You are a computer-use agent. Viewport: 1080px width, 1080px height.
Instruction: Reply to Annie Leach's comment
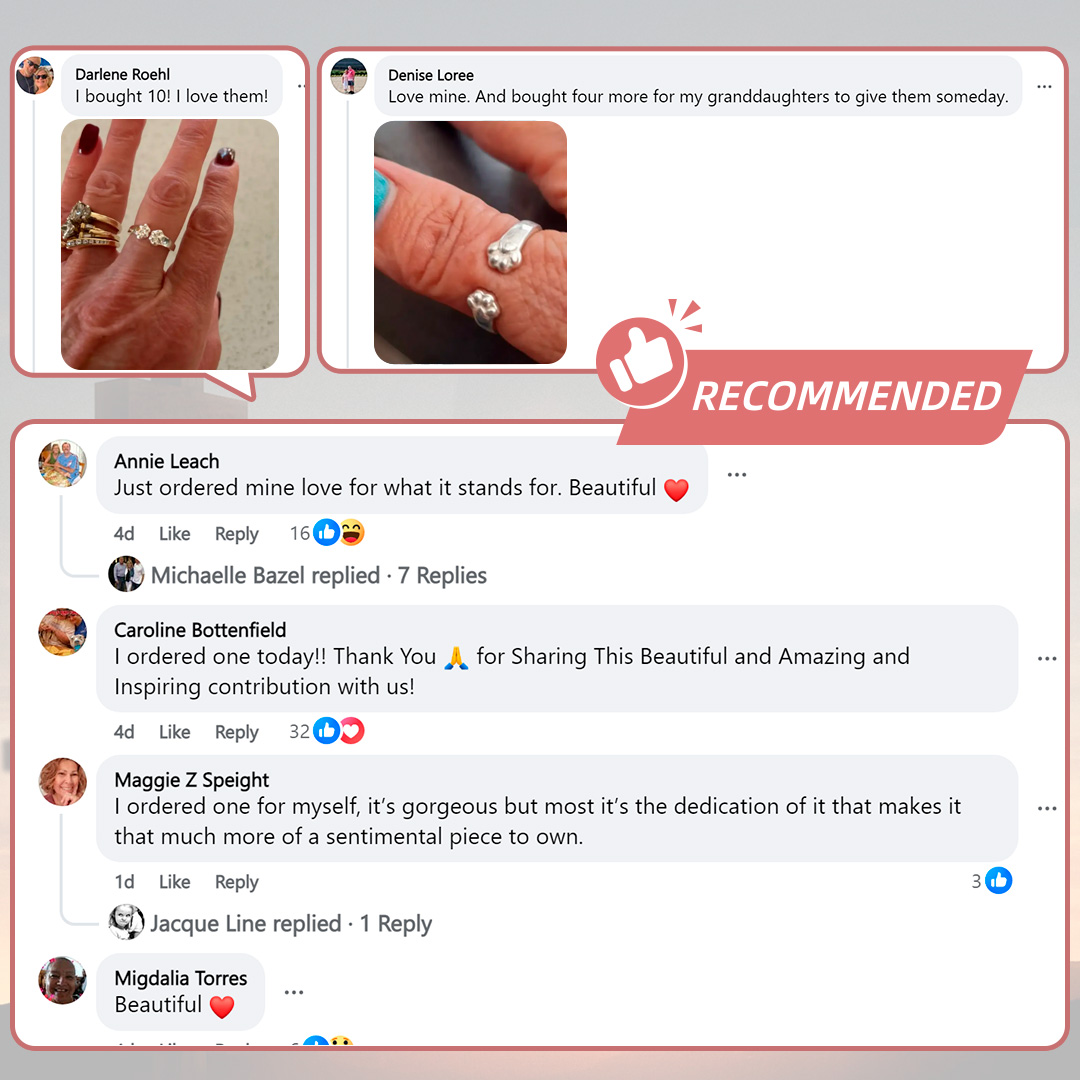tap(237, 534)
